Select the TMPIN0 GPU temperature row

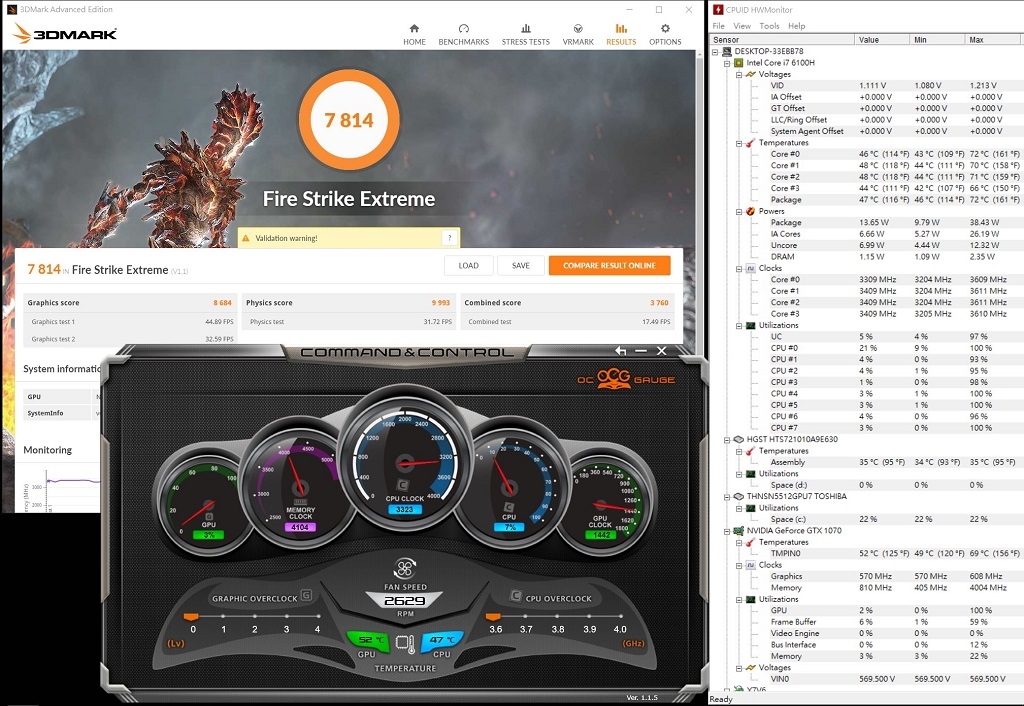click(895, 553)
